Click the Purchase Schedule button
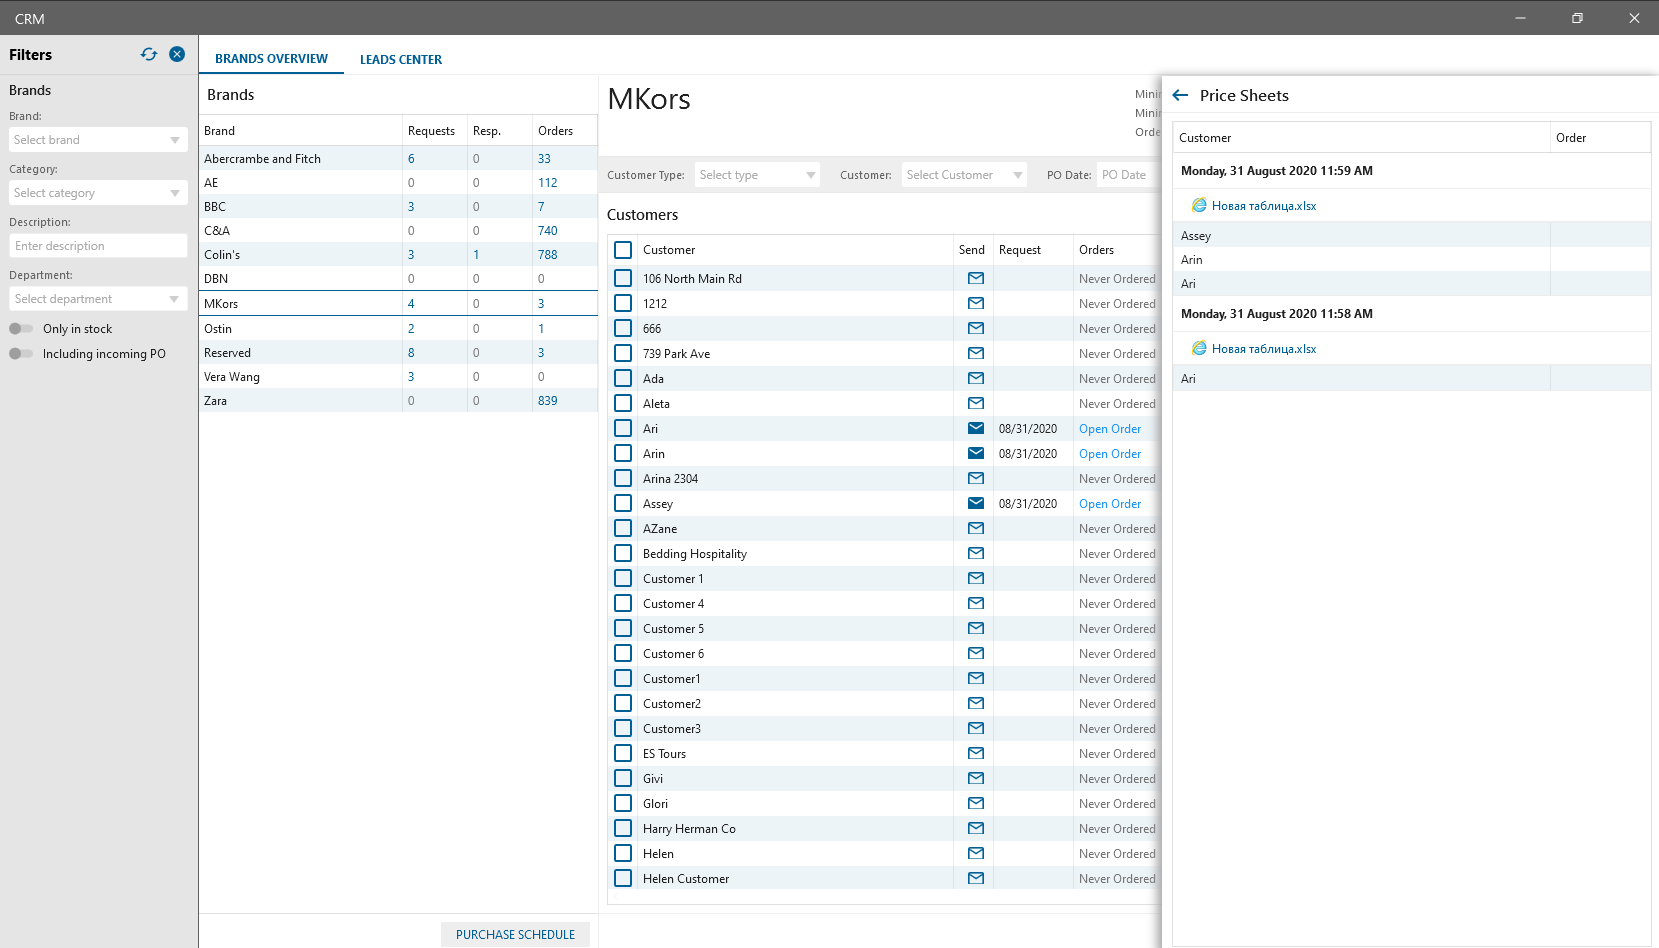 point(515,935)
